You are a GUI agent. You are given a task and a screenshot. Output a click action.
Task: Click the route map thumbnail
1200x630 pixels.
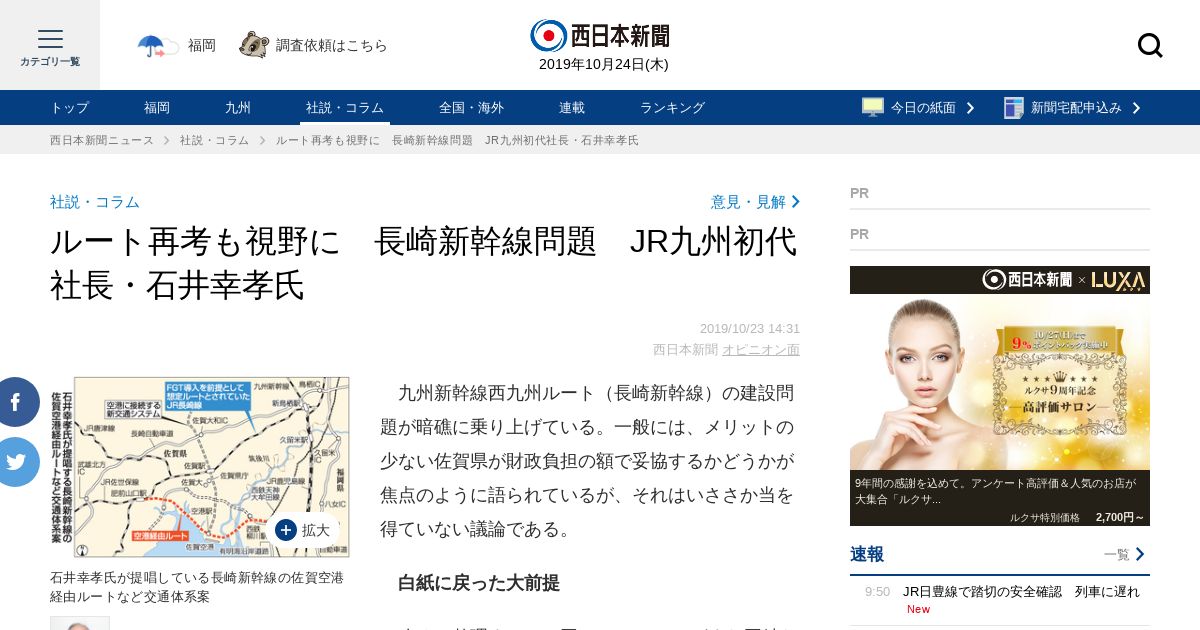[x=200, y=467]
